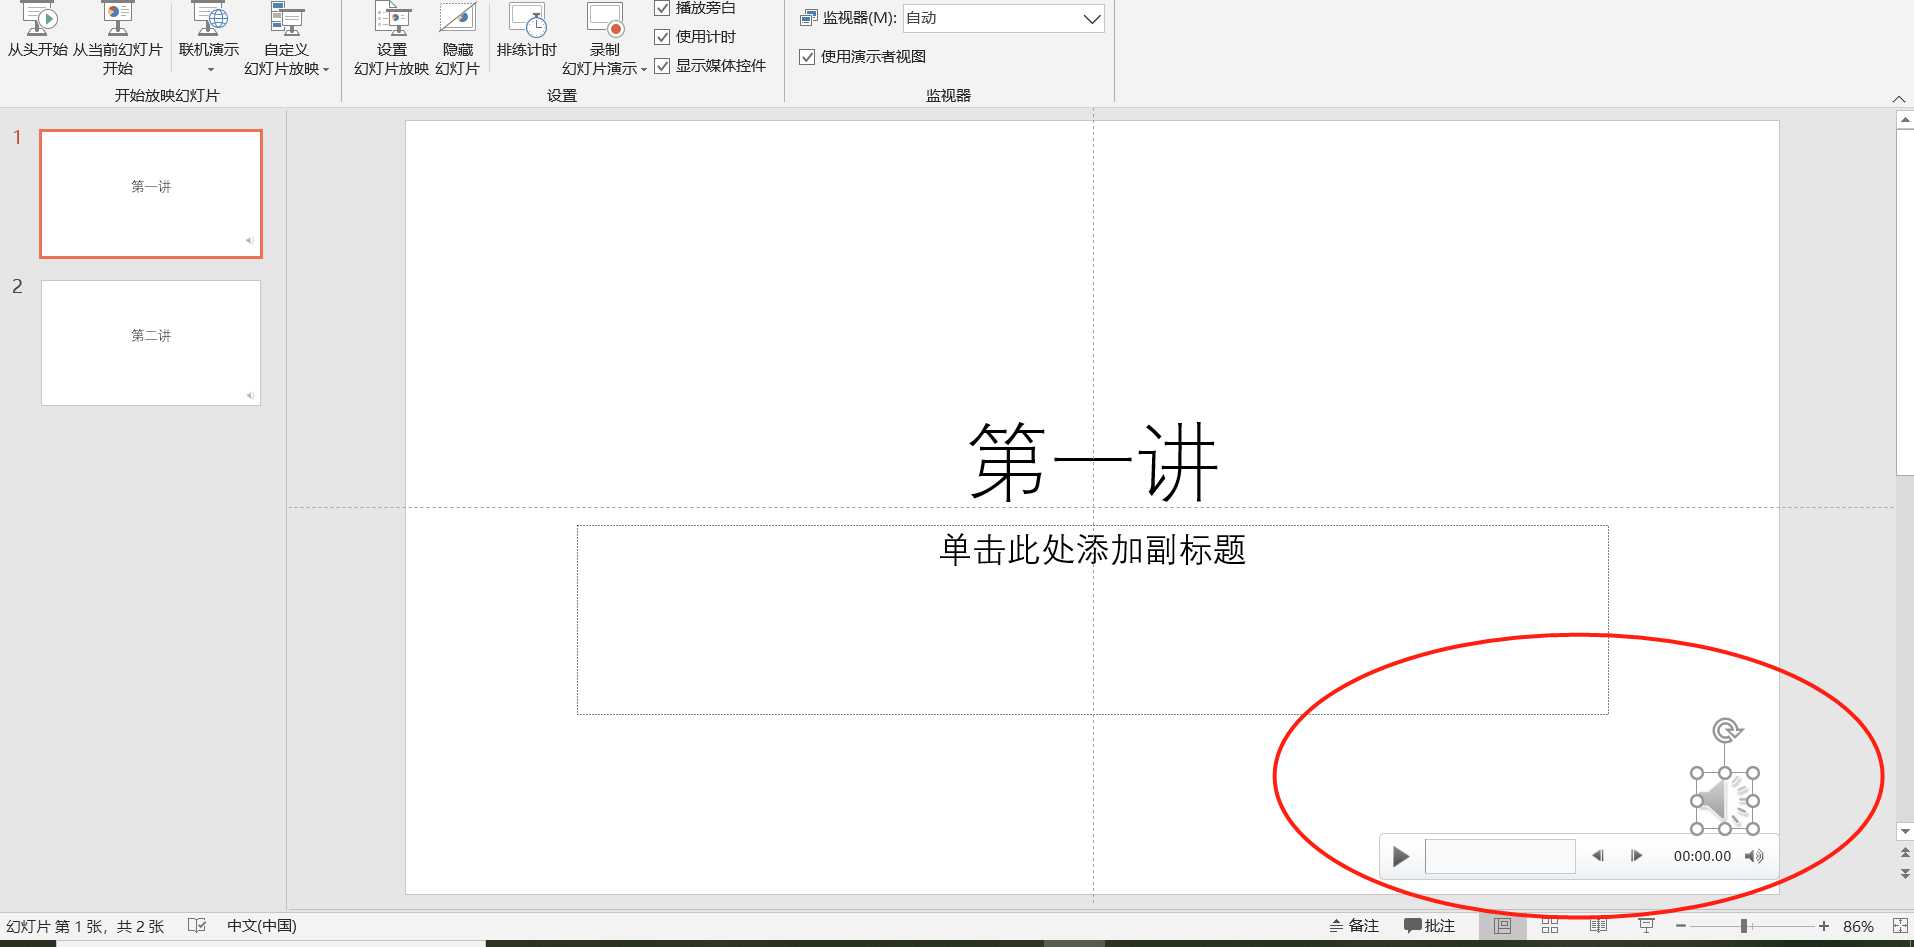Click the audio volume icon on the player
The height and width of the screenshot is (947, 1914).
[1752, 856]
